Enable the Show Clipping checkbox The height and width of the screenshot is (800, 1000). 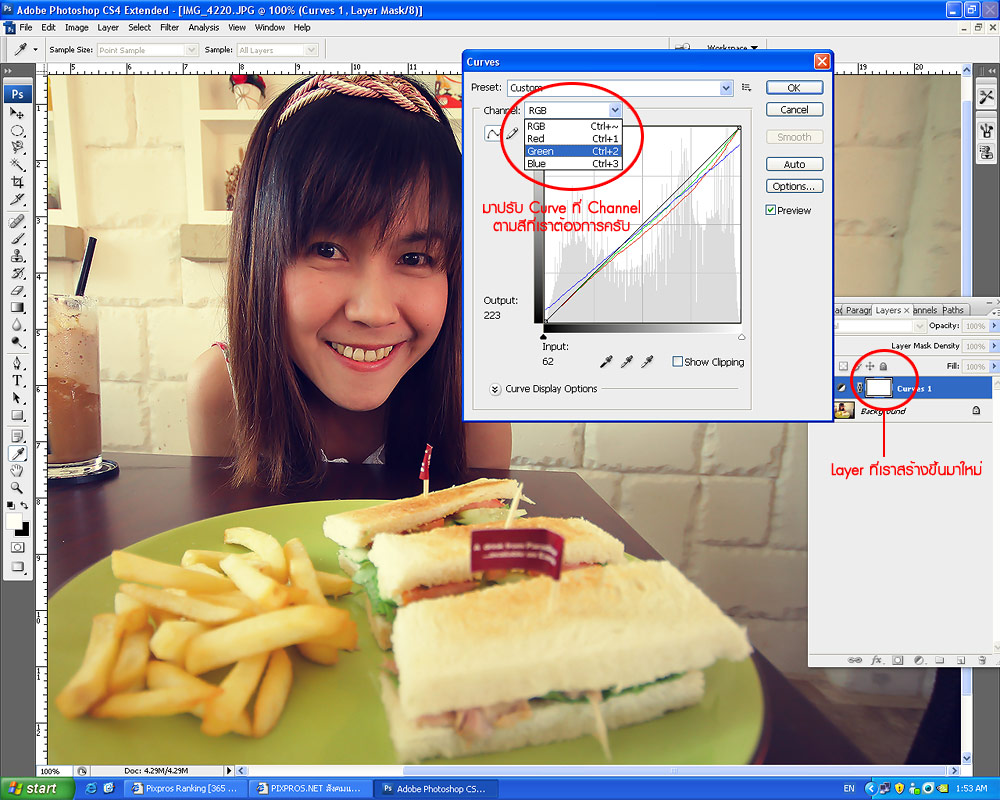678,362
